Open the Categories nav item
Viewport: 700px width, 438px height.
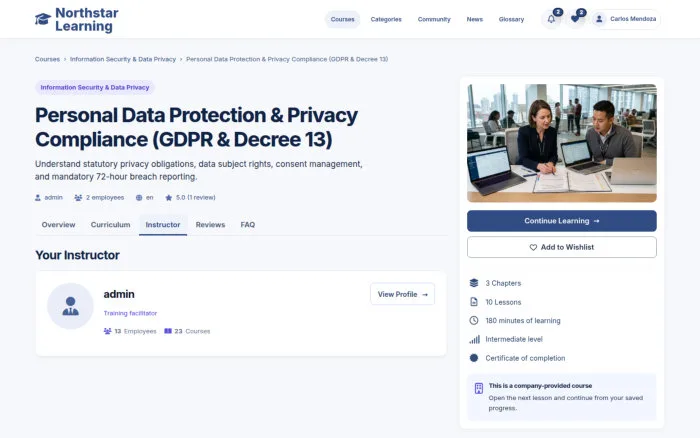coord(386,20)
